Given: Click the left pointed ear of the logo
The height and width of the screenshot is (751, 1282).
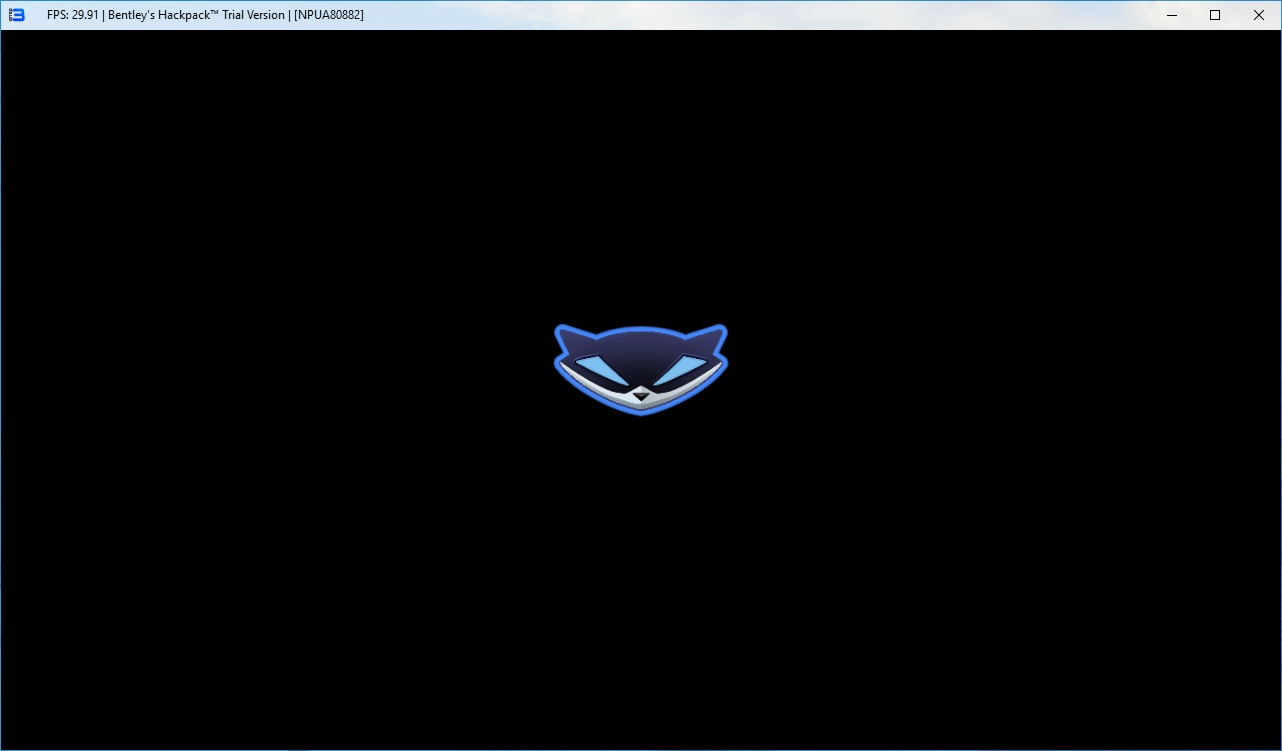Looking at the screenshot, I should click(567, 336).
